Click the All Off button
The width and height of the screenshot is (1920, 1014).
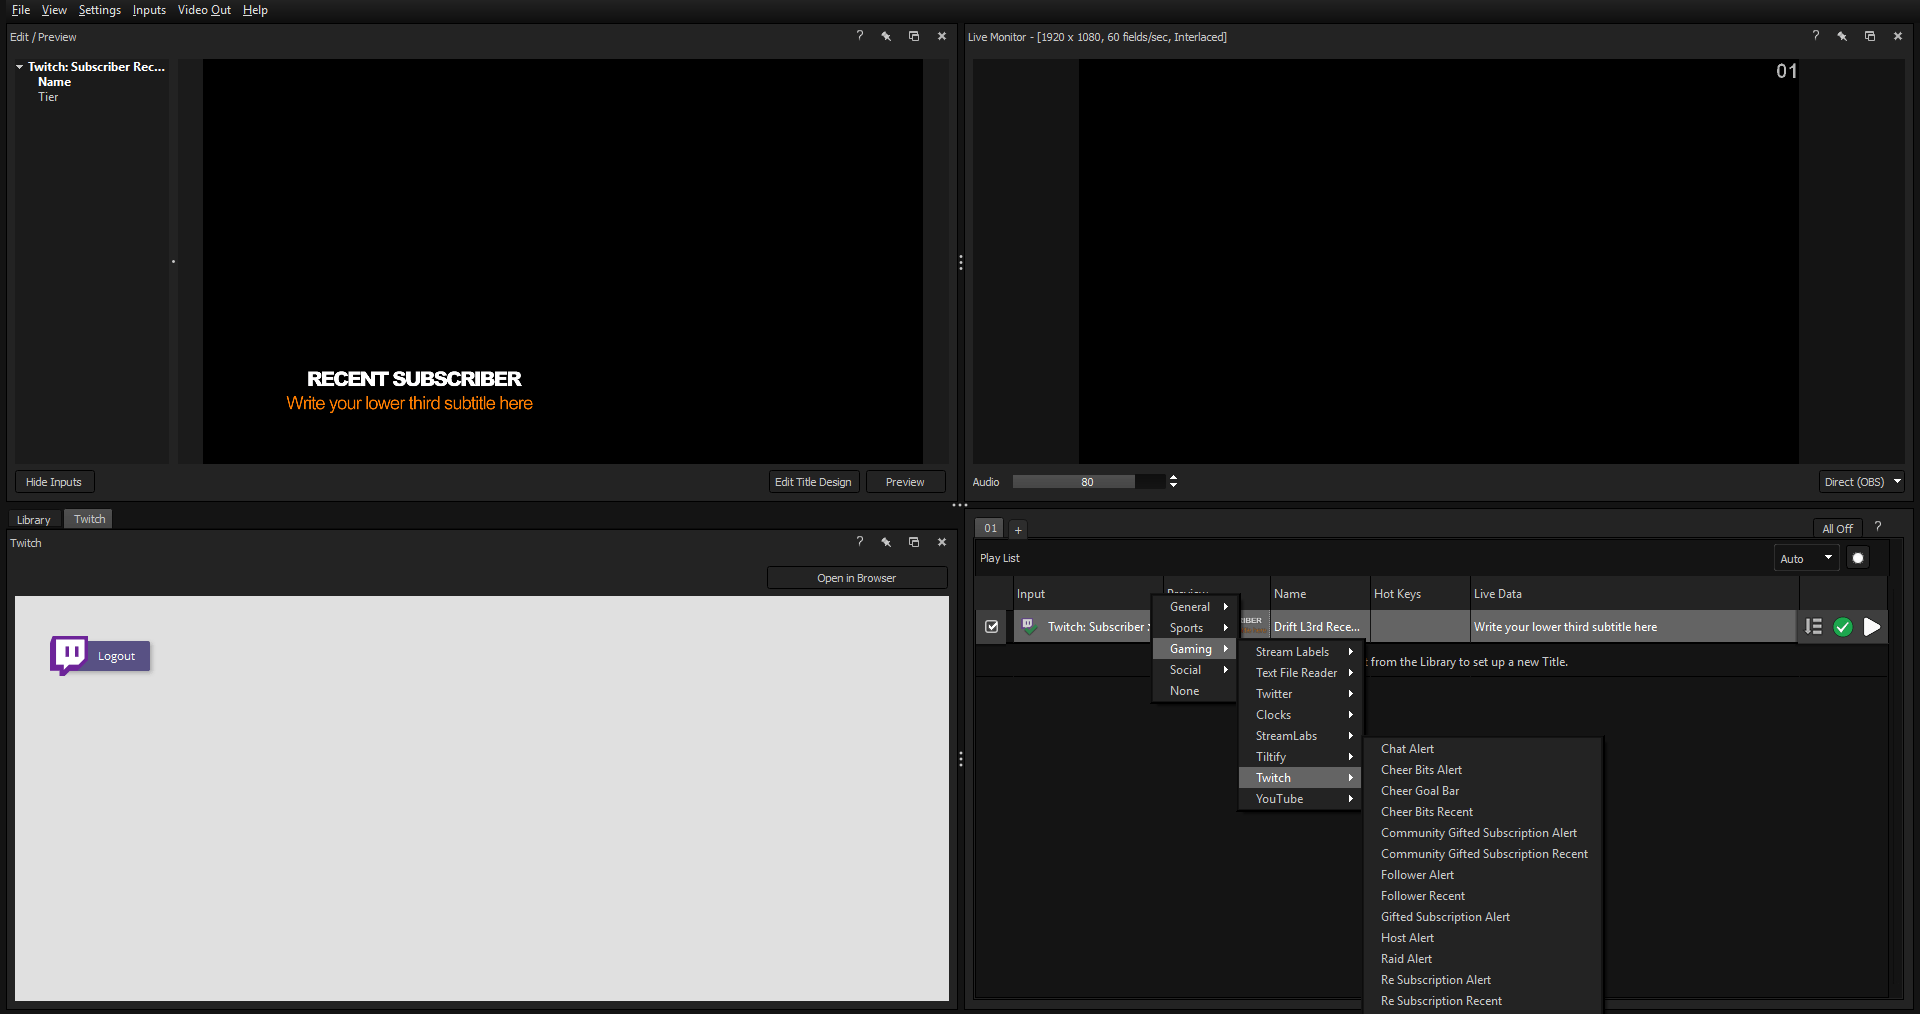(1837, 529)
